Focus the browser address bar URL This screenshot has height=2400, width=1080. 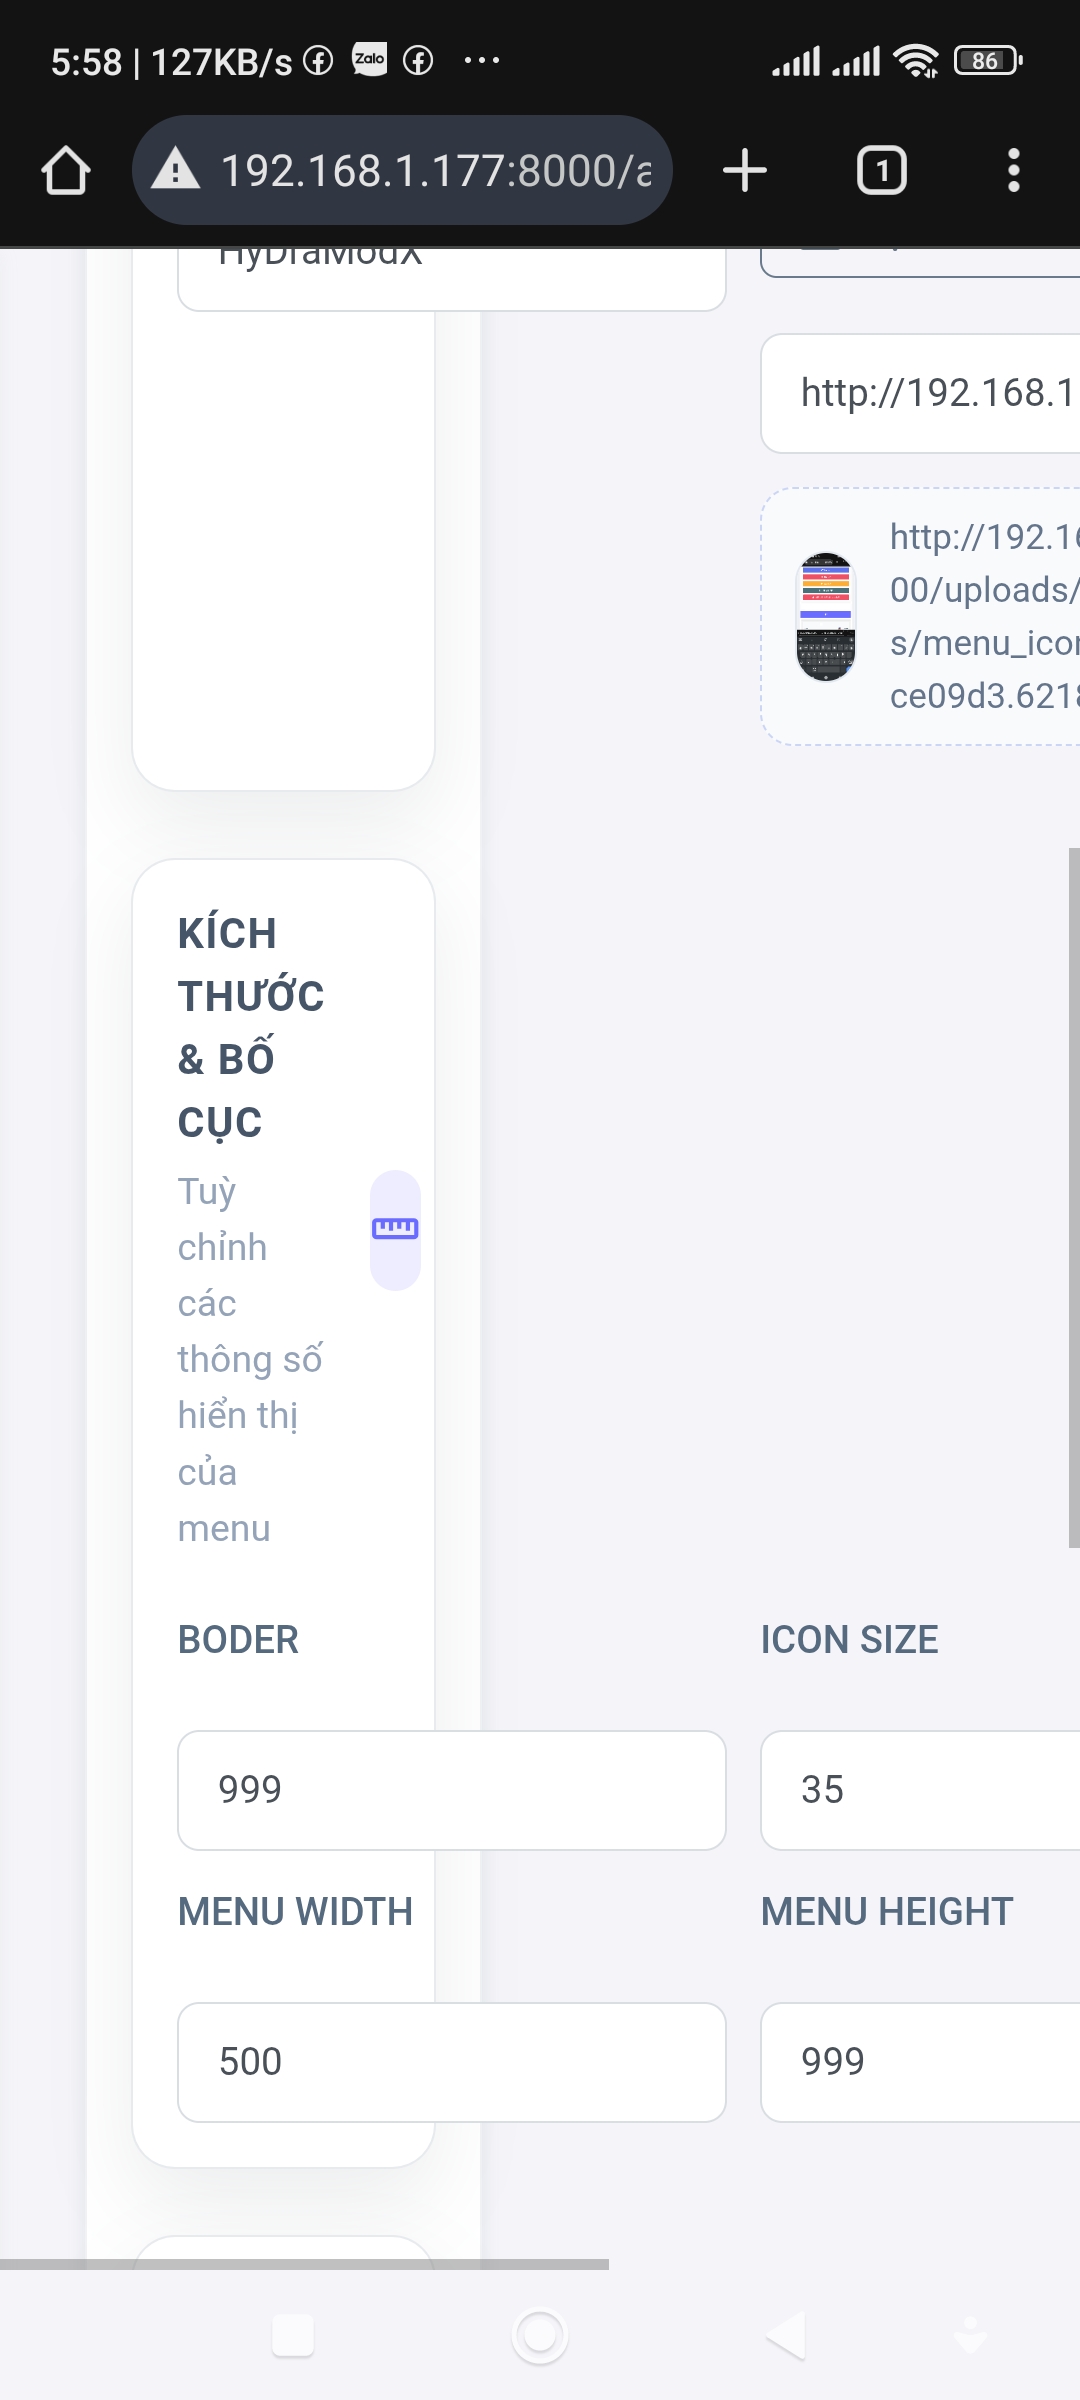(435, 170)
